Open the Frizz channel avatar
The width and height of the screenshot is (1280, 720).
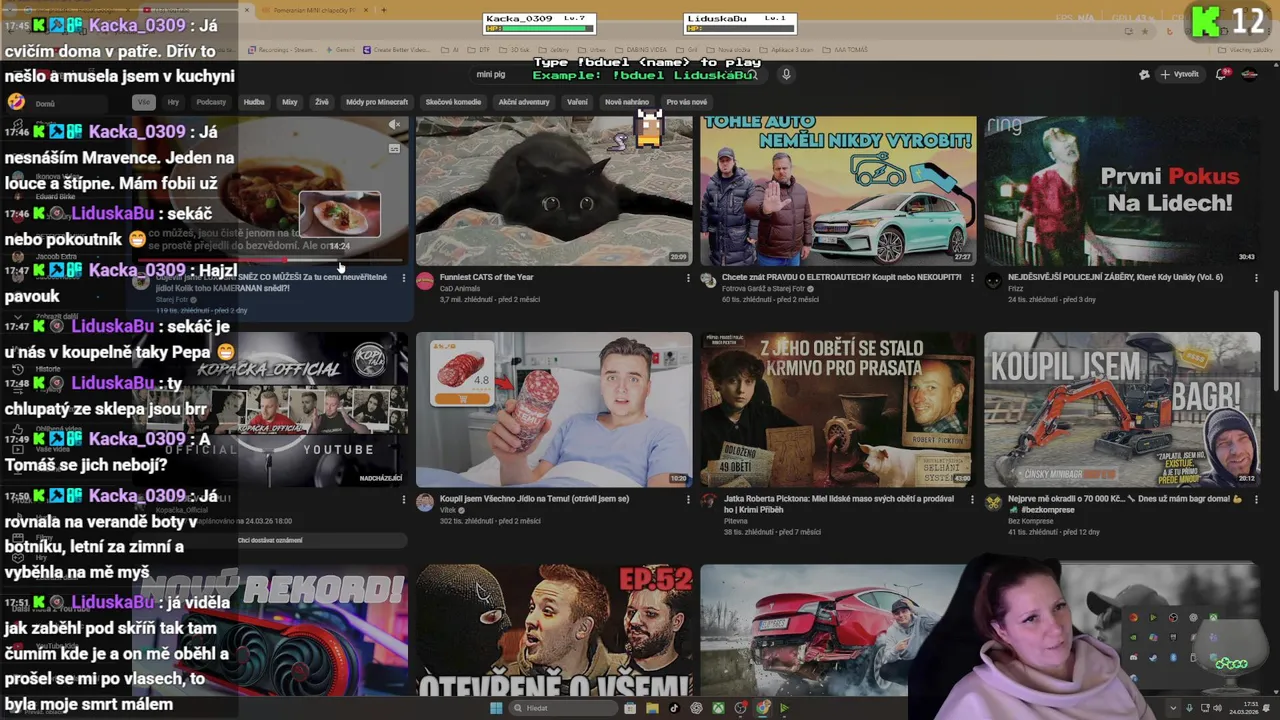993,281
